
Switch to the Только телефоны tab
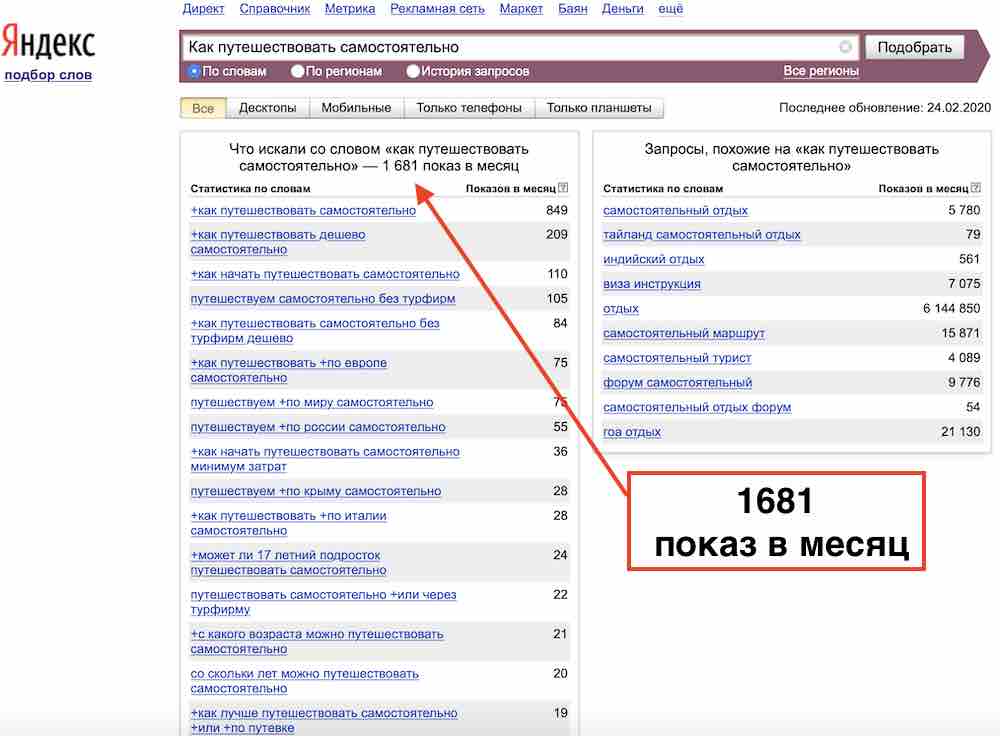point(469,108)
